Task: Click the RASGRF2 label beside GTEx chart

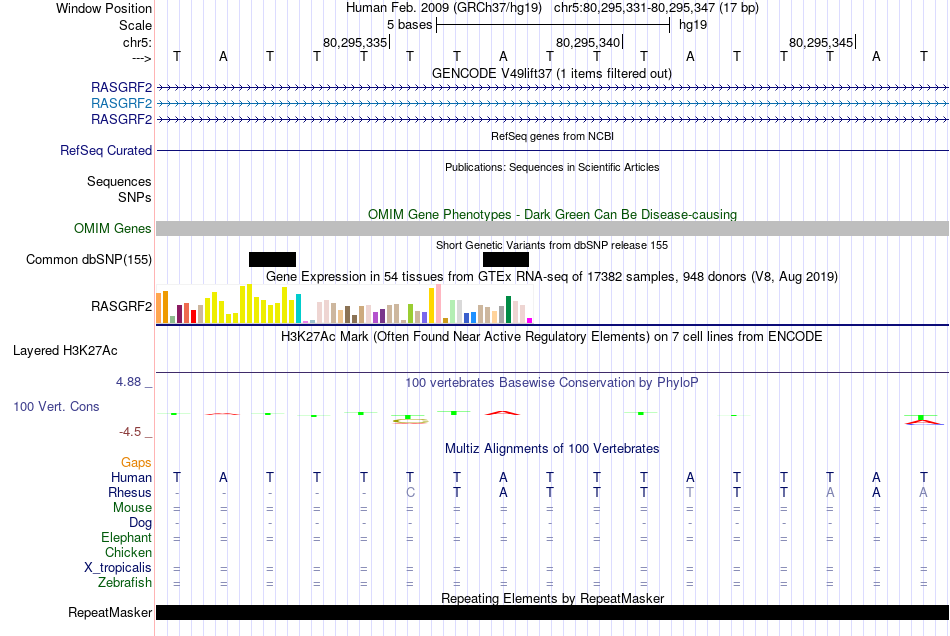Action: (x=121, y=306)
